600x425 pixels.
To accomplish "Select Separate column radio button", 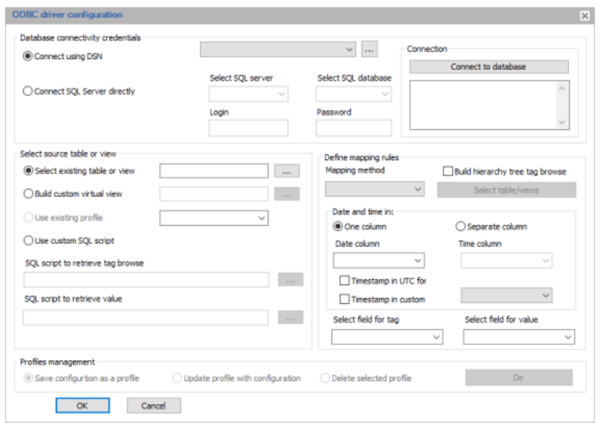I will pyautogui.click(x=461, y=226).
